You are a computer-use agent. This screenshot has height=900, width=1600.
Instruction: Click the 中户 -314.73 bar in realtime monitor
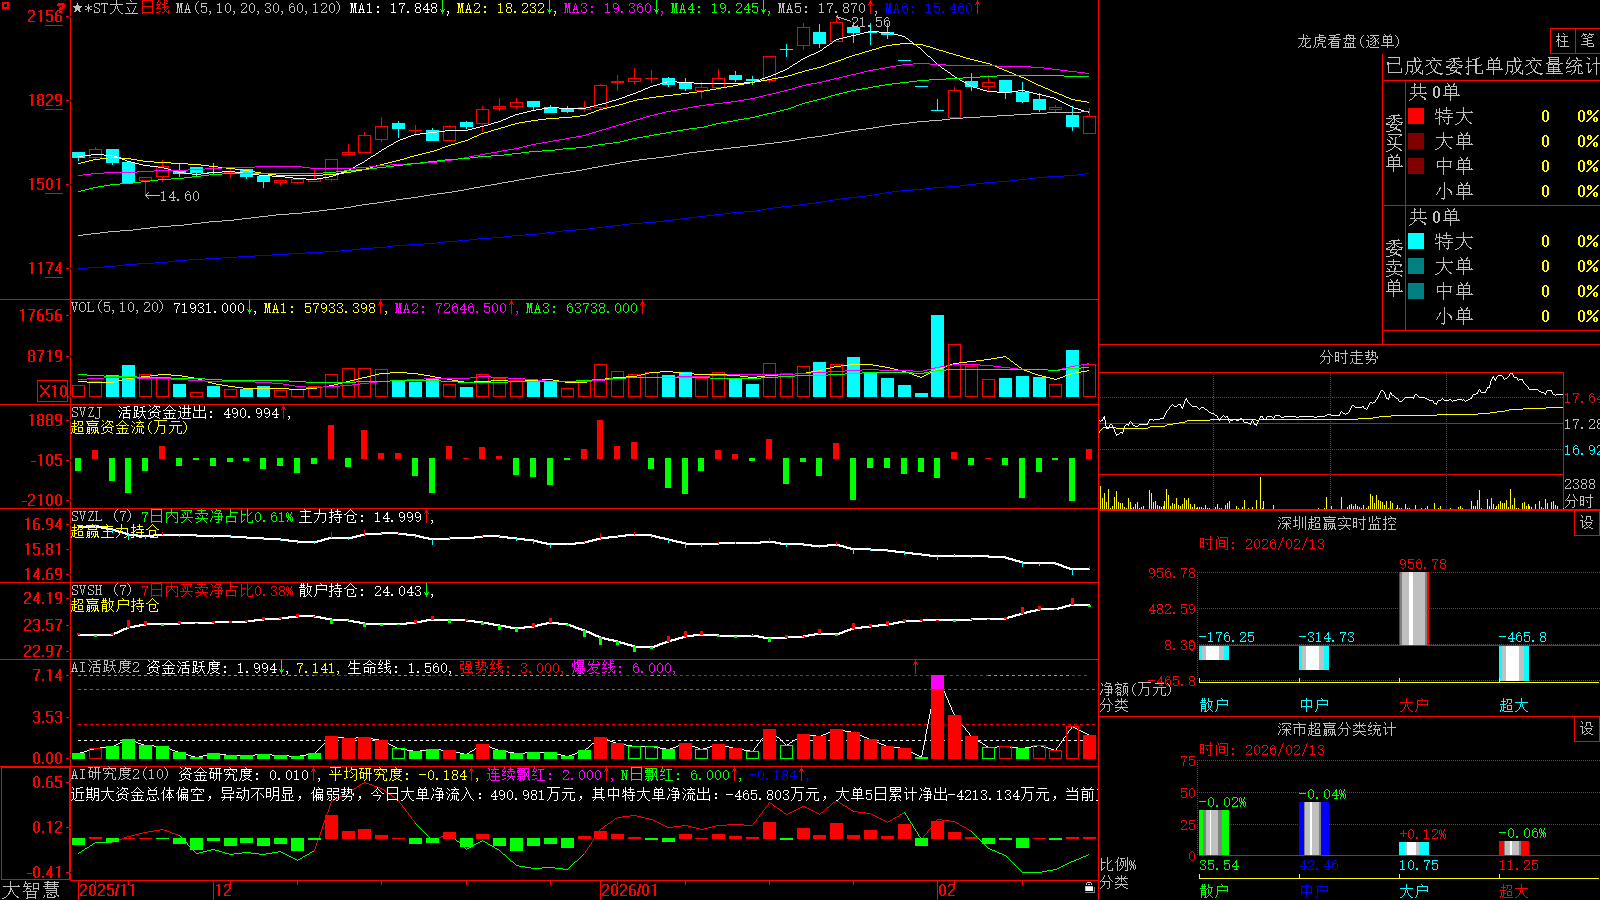(x=1314, y=658)
